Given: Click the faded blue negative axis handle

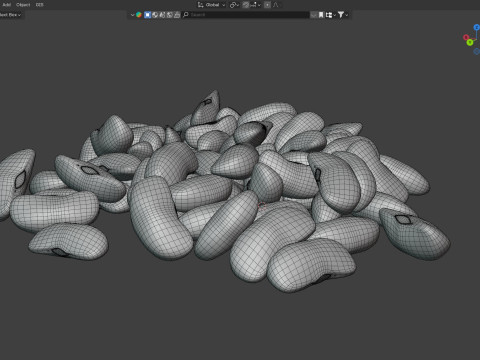Looking at the screenshot, I should (477, 51).
